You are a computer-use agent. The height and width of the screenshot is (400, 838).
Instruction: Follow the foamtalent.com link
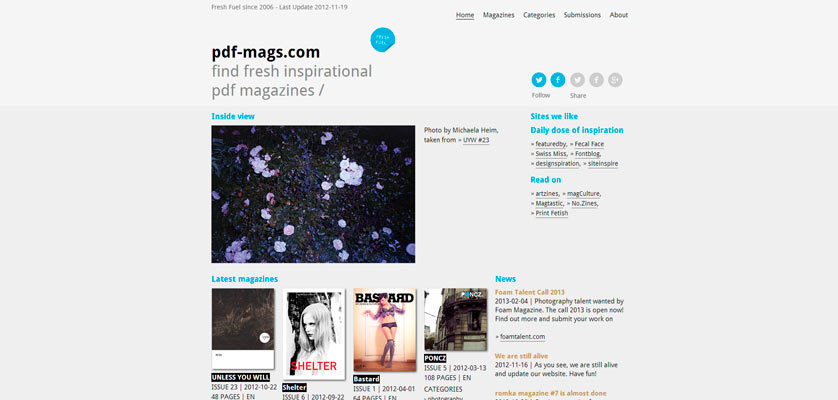(x=523, y=337)
